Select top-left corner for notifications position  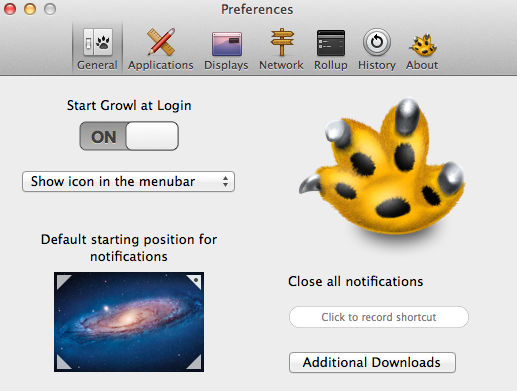click(63, 281)
